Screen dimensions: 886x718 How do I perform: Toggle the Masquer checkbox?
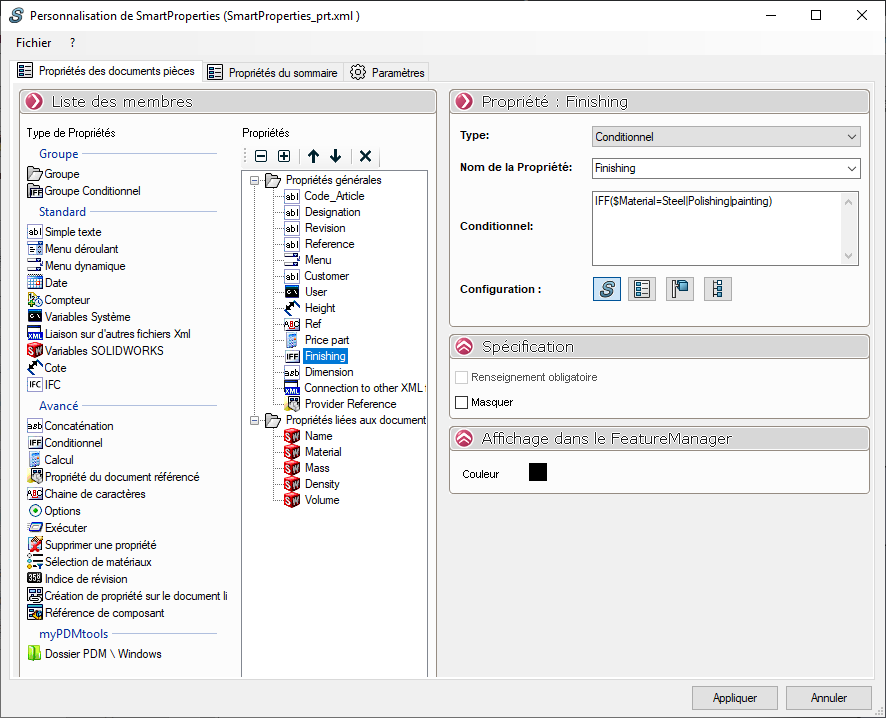click(462, 402)
